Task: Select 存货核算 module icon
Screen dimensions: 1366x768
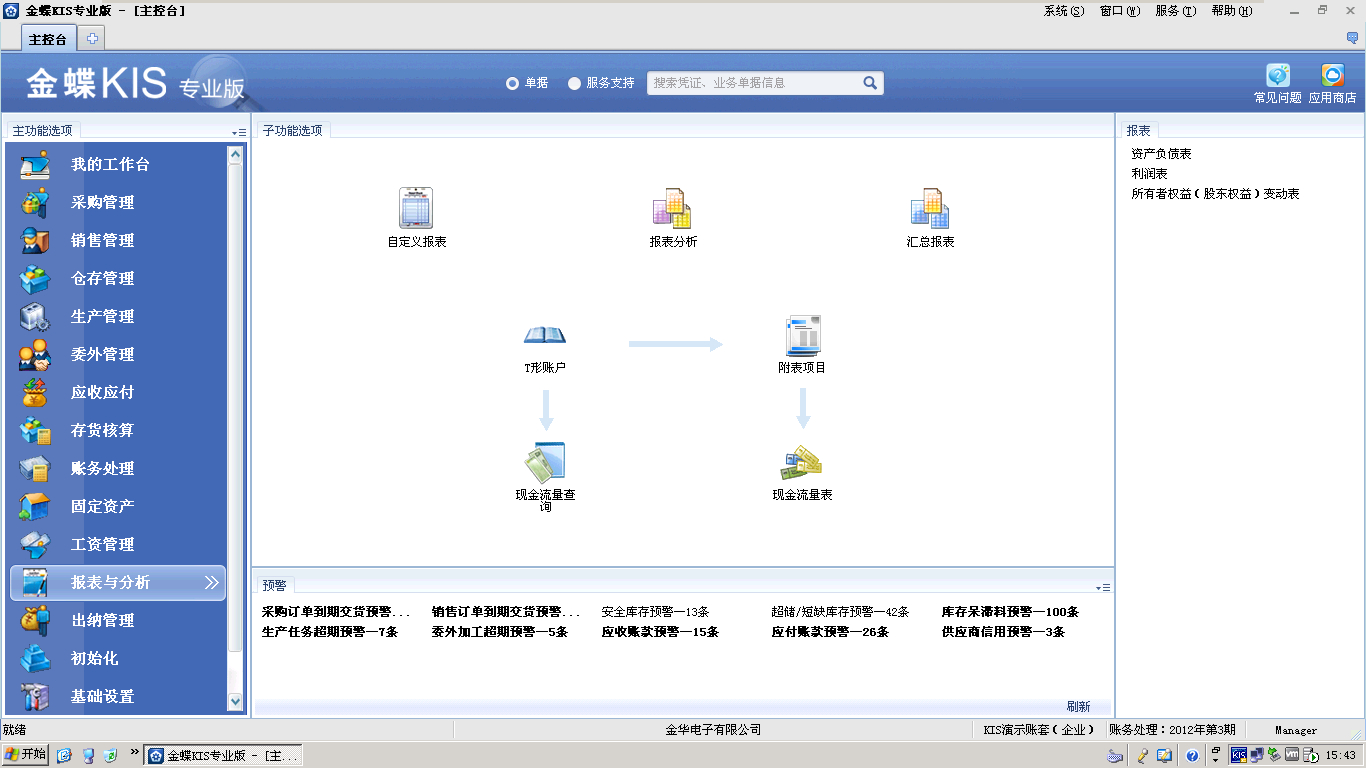Action: (35, 430)
